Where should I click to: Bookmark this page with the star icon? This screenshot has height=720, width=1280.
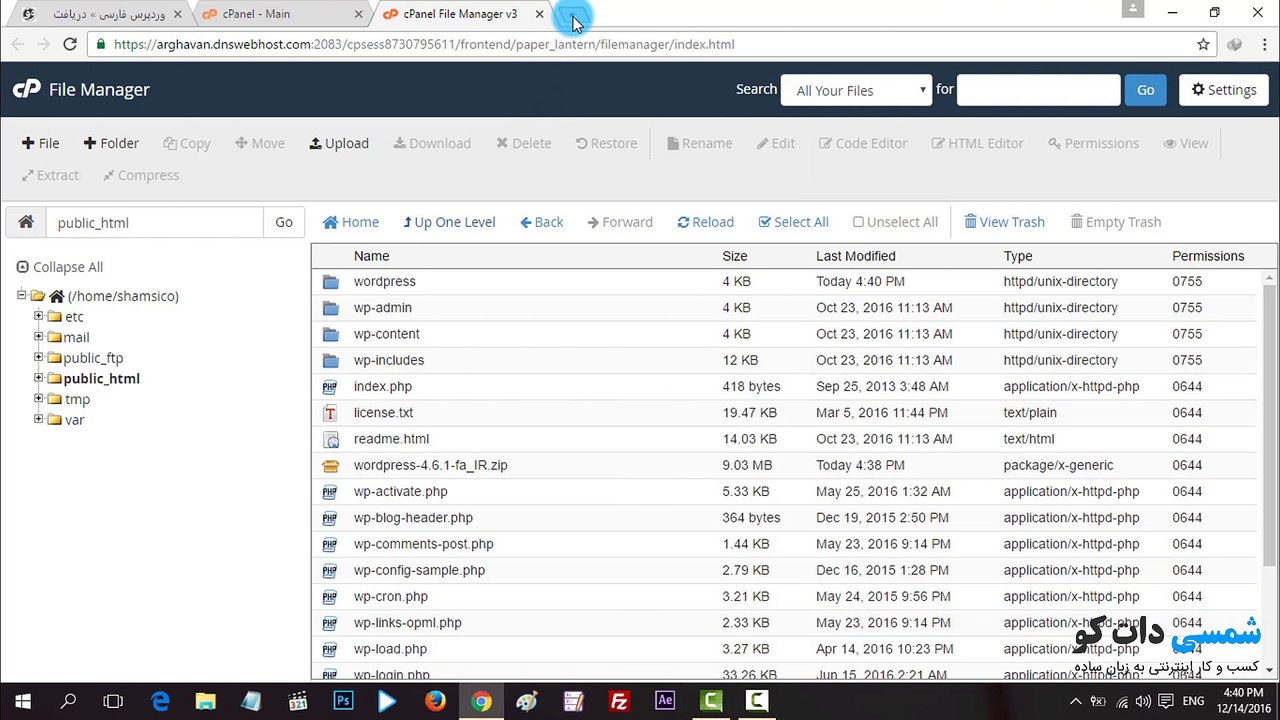pyautogui.click(x=1203, y=44)
